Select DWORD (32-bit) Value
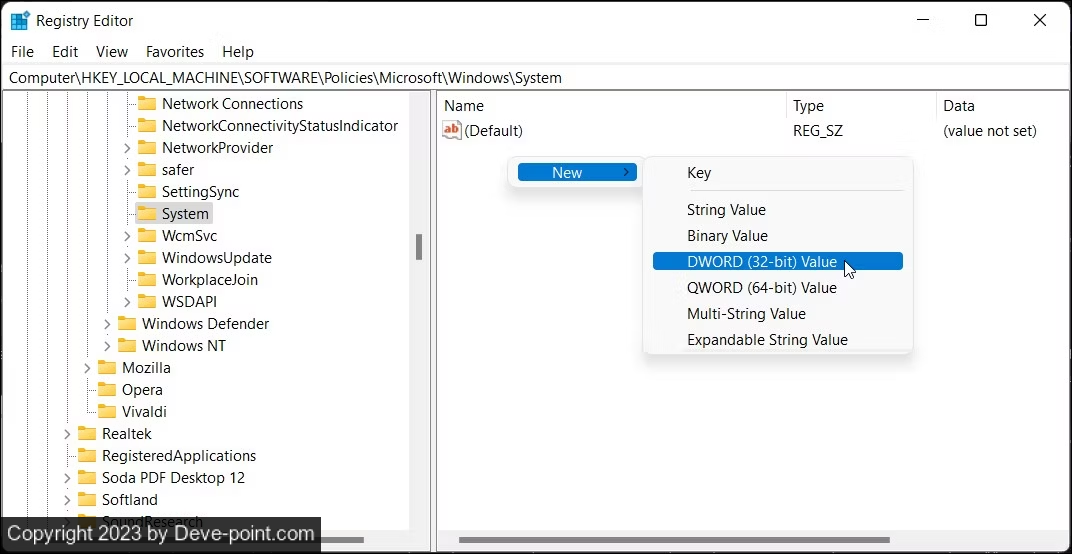 pos(777,261)
